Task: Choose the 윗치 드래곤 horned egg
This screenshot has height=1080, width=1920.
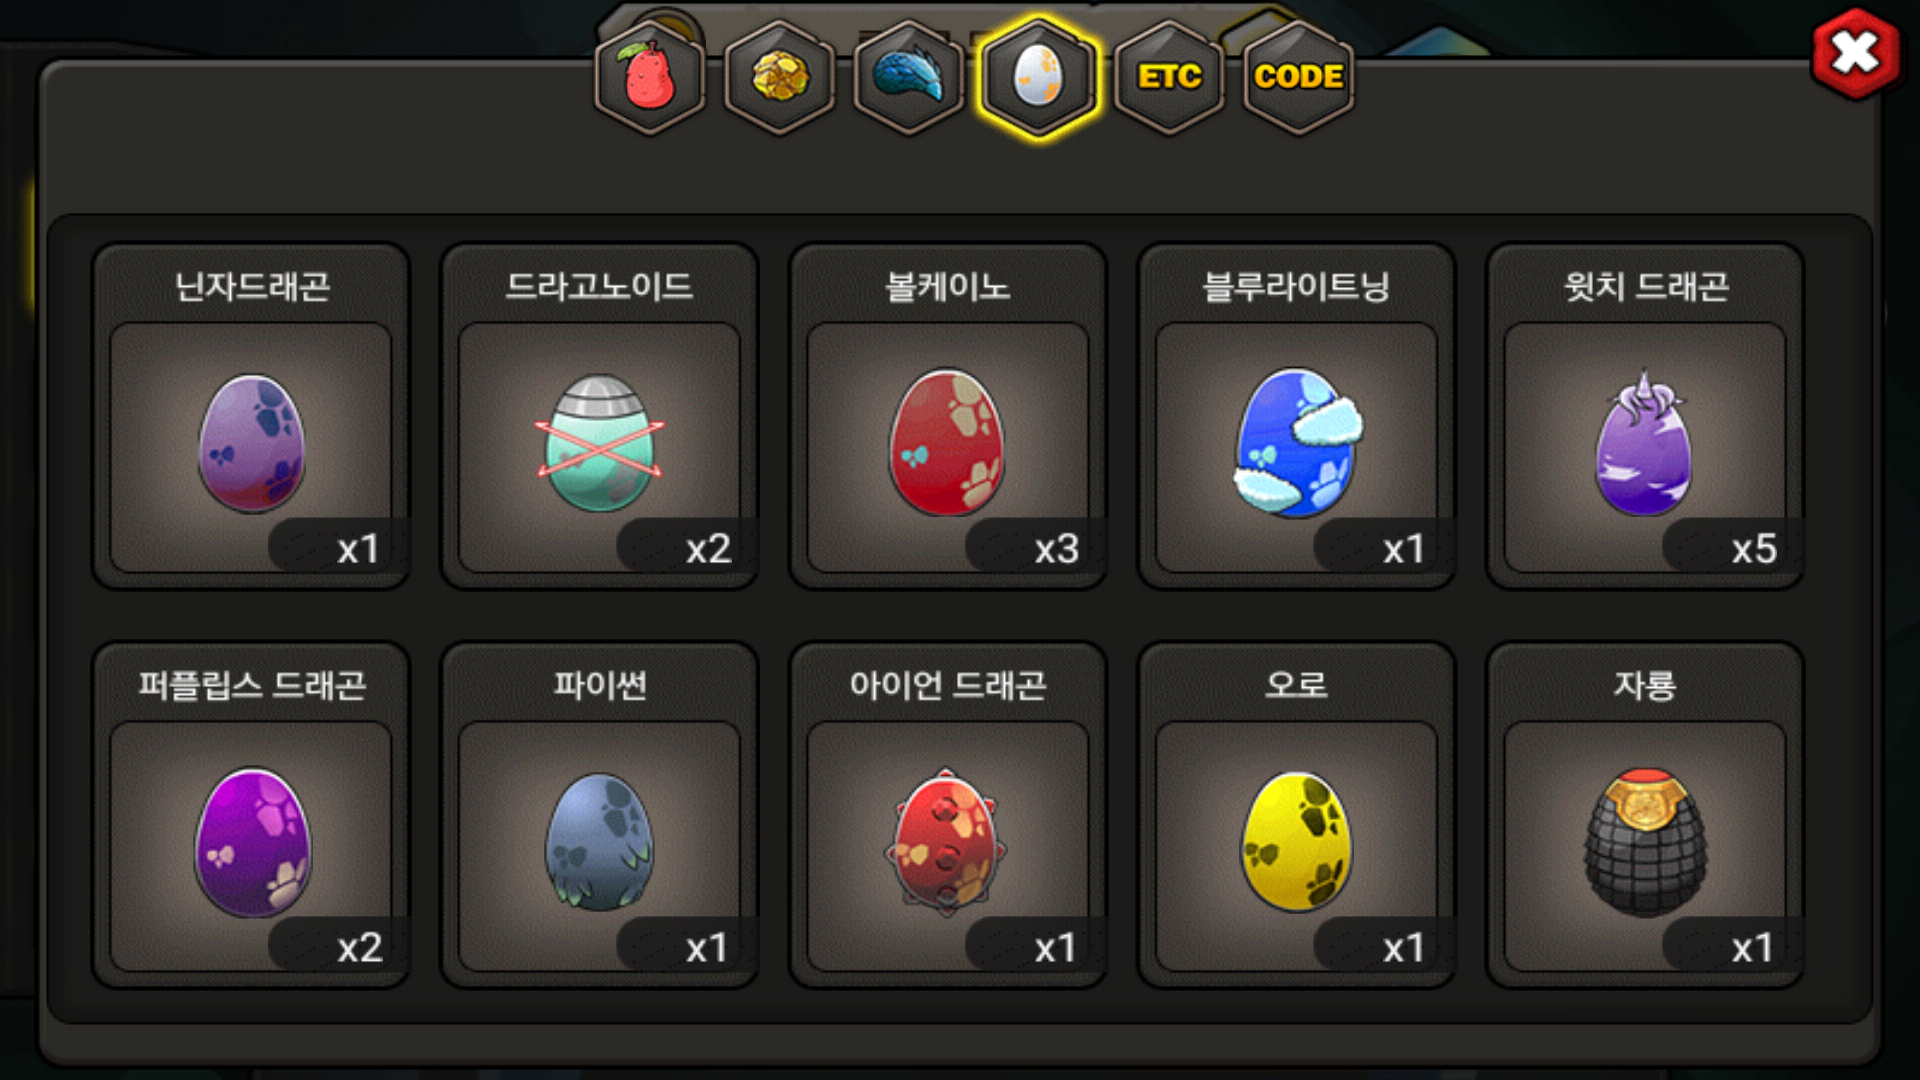Action: (1645, 444)
